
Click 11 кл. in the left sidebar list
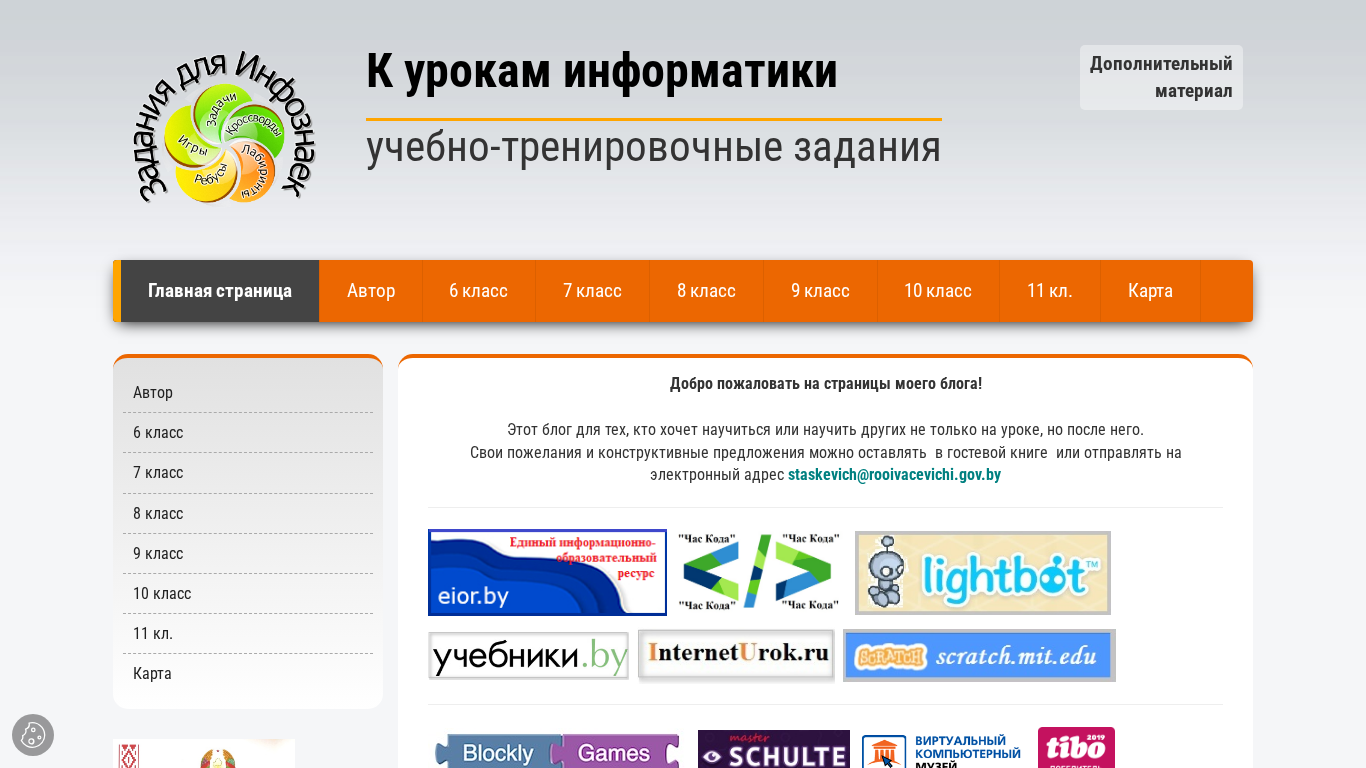coord(248,634)
